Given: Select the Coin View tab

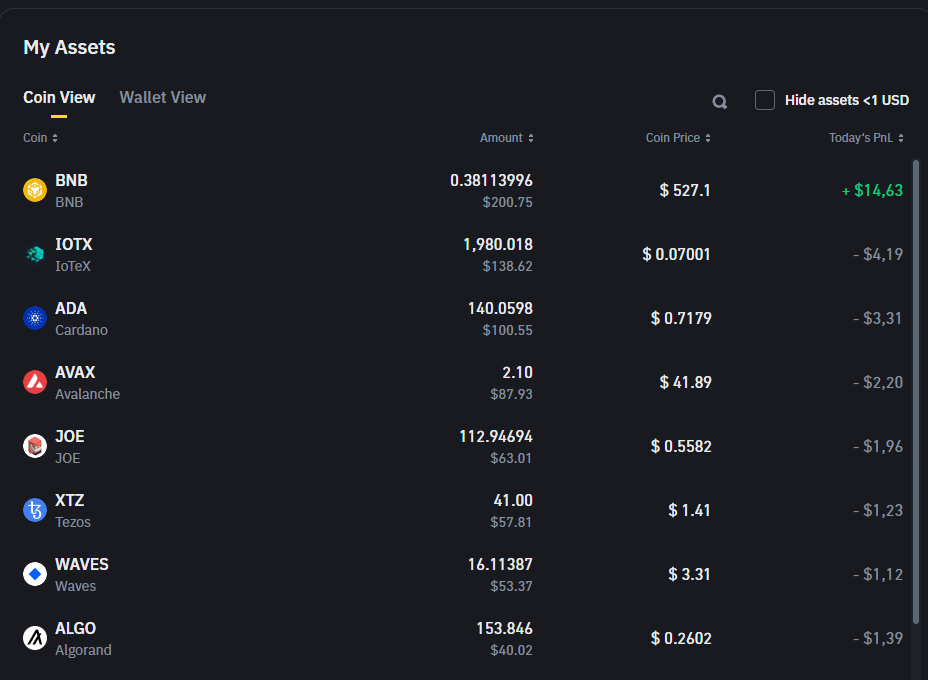Looking at the screenshot, I should [59, 98].
